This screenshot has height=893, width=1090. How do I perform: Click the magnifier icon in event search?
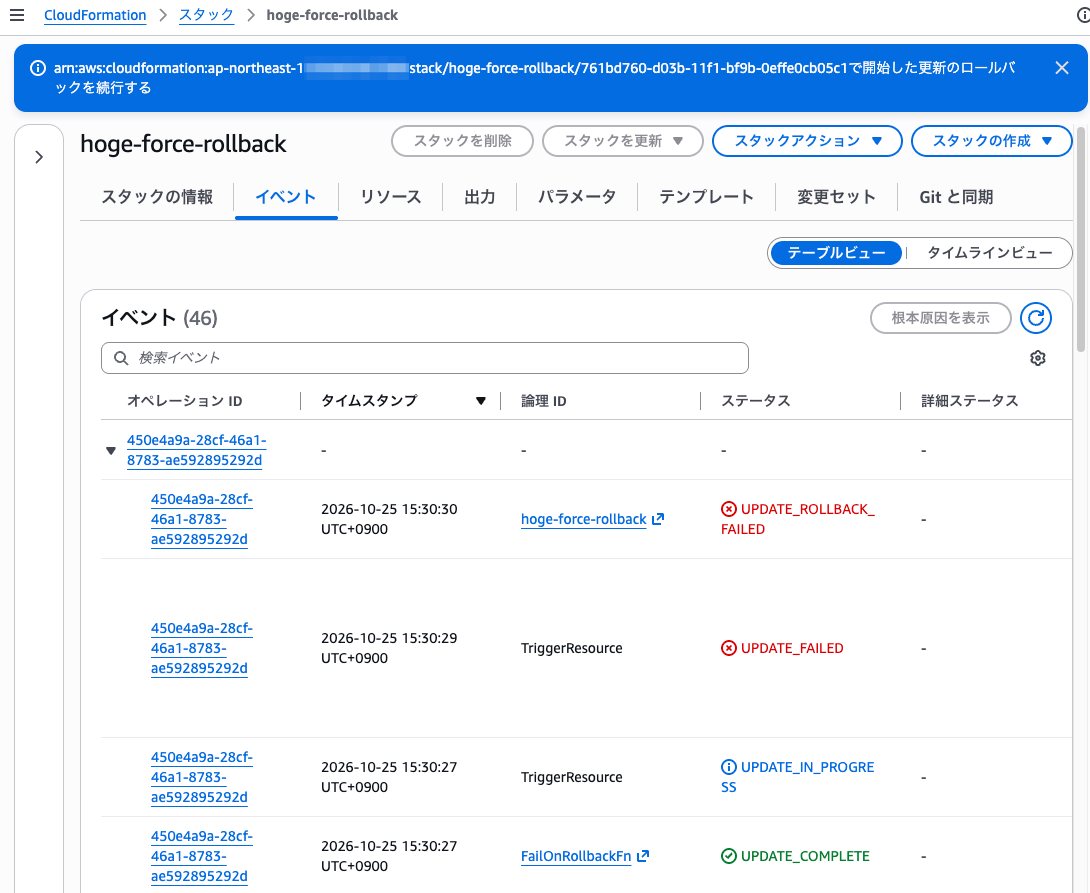(121, 358)
